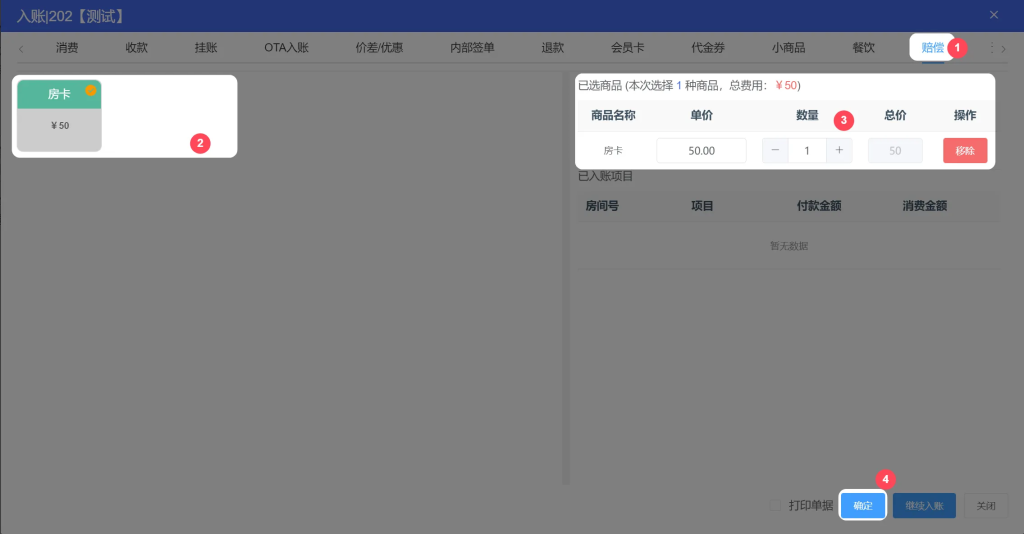The height and width of the screenshot is (534, 1024).
Task: Go to the OTA入账 tab
Action: pos(286,48)
